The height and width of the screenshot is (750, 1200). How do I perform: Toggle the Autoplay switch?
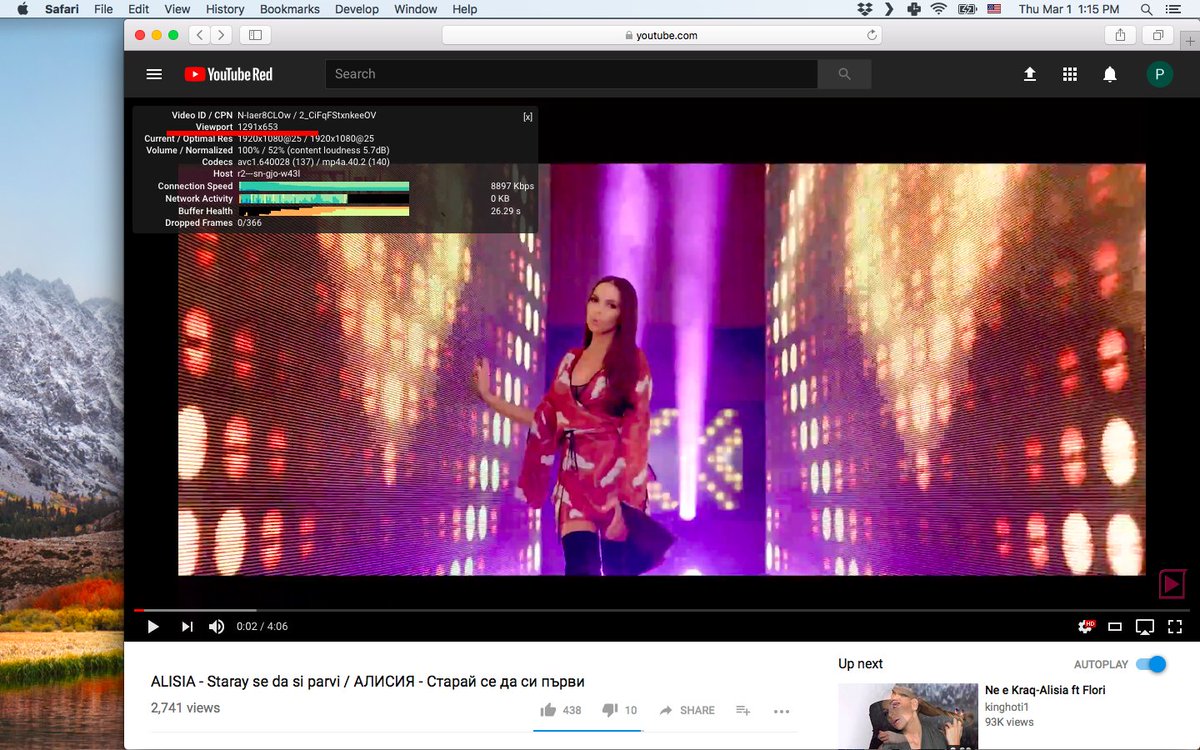pyautogui.click(x=1151, y=664)
